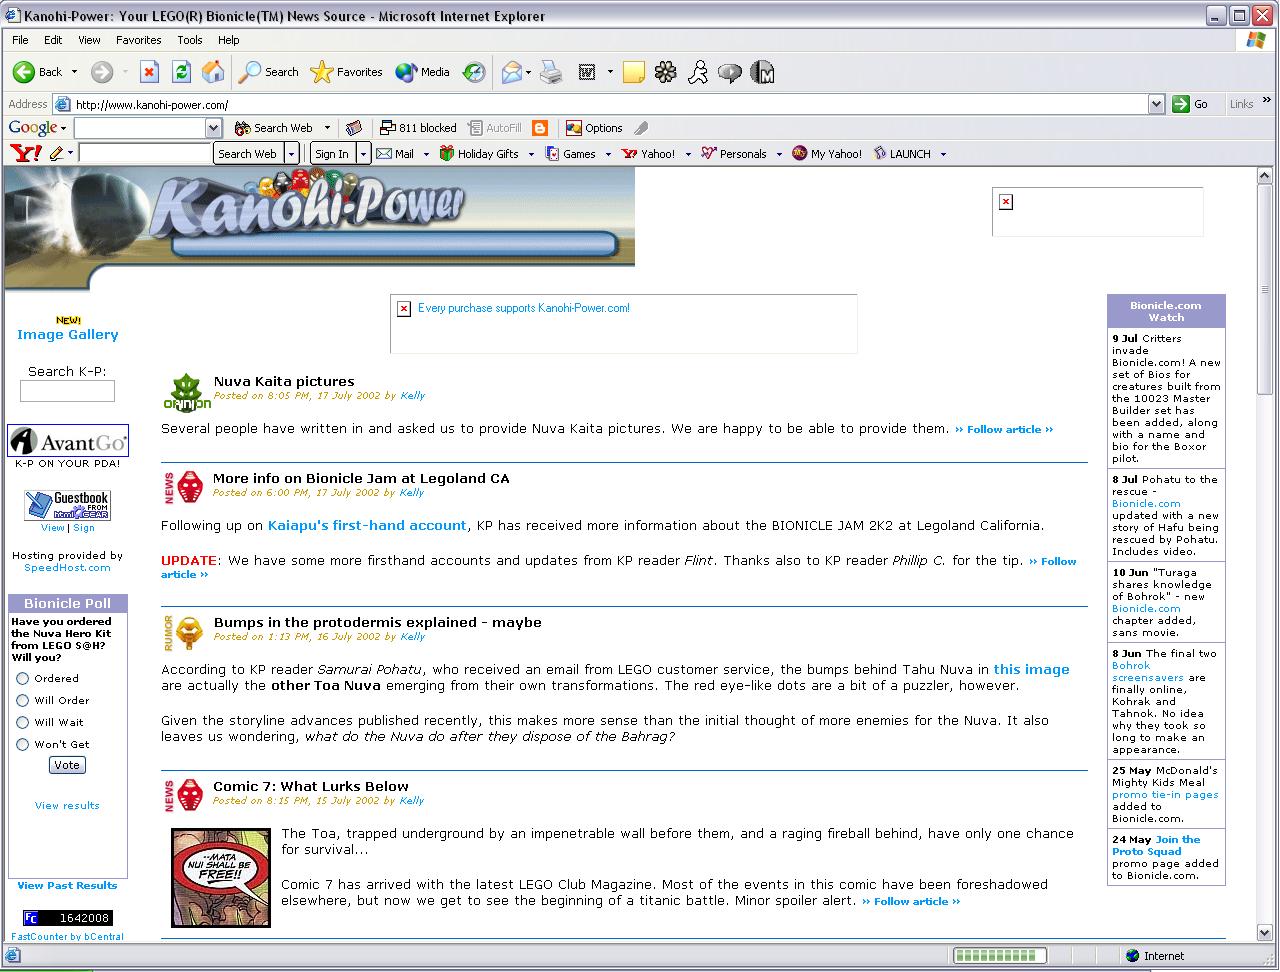Expand the Yahoo Games dropdown arrow
The width and height of the screenshot is (1280, 972).
(609, 154)
